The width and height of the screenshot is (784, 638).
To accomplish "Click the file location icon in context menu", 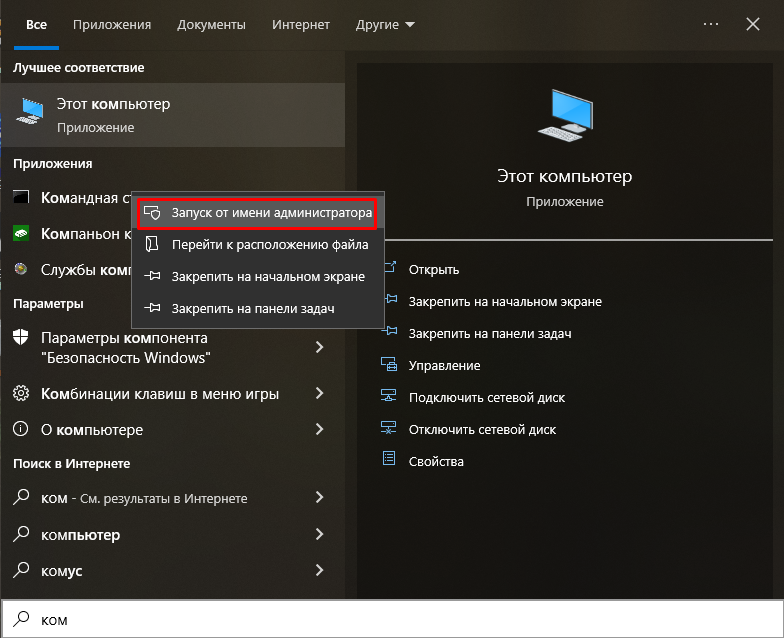I will [x=152, y=244].
